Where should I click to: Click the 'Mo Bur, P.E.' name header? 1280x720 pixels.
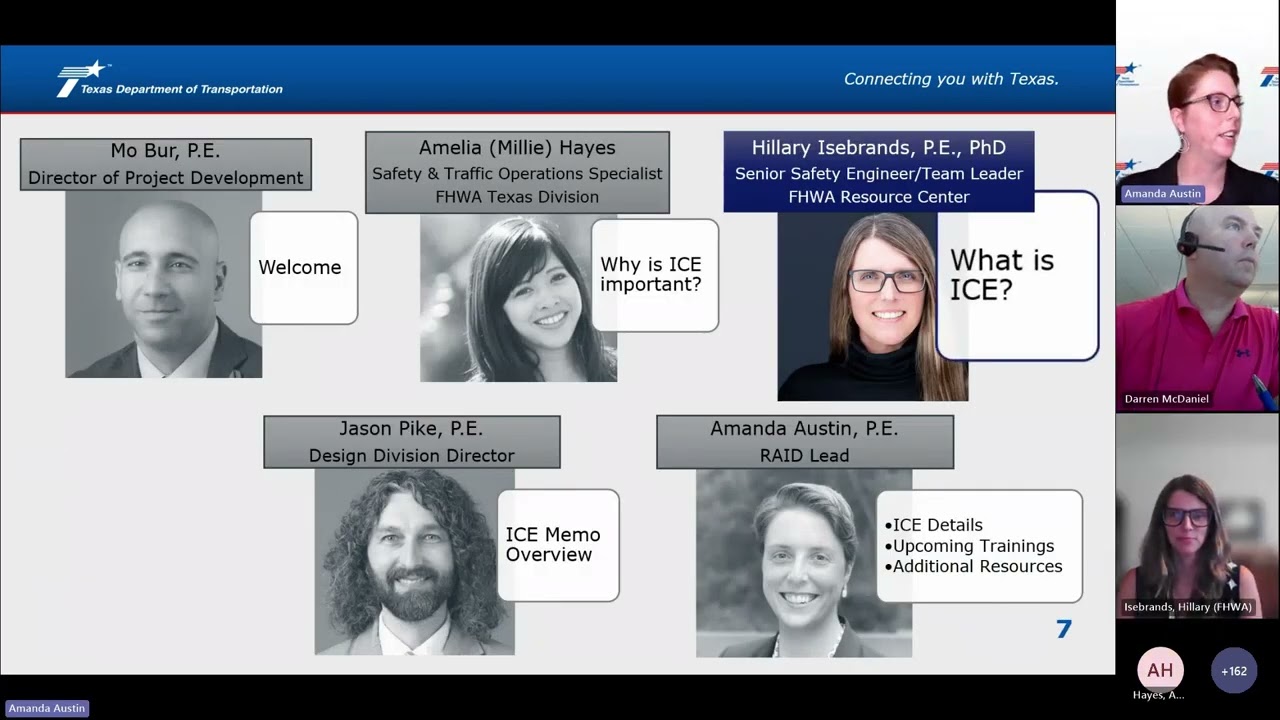tap(166, 151)
